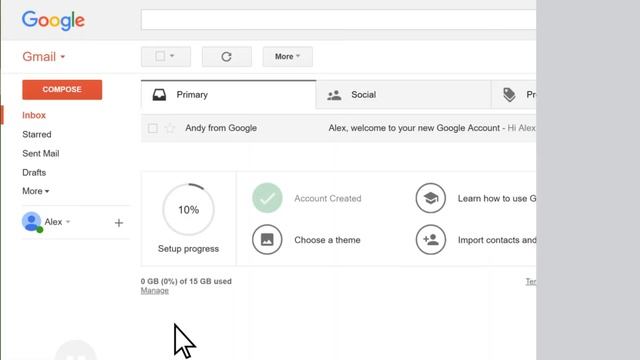Click Alex's profile avatar
Screen dimensions: 640x360
tap(32, 222)
